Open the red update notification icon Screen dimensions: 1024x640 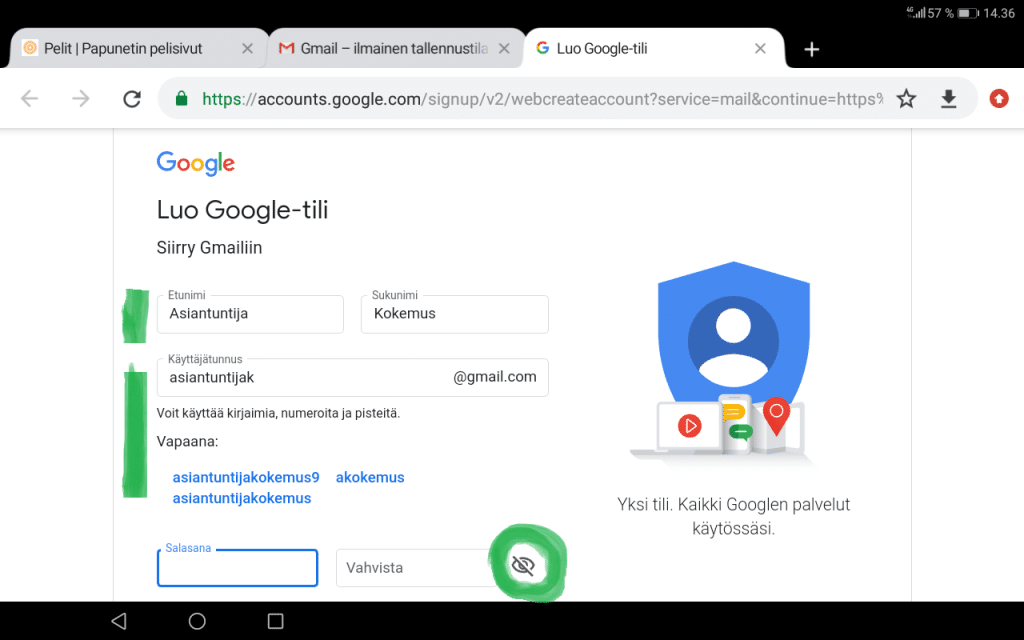999,99
